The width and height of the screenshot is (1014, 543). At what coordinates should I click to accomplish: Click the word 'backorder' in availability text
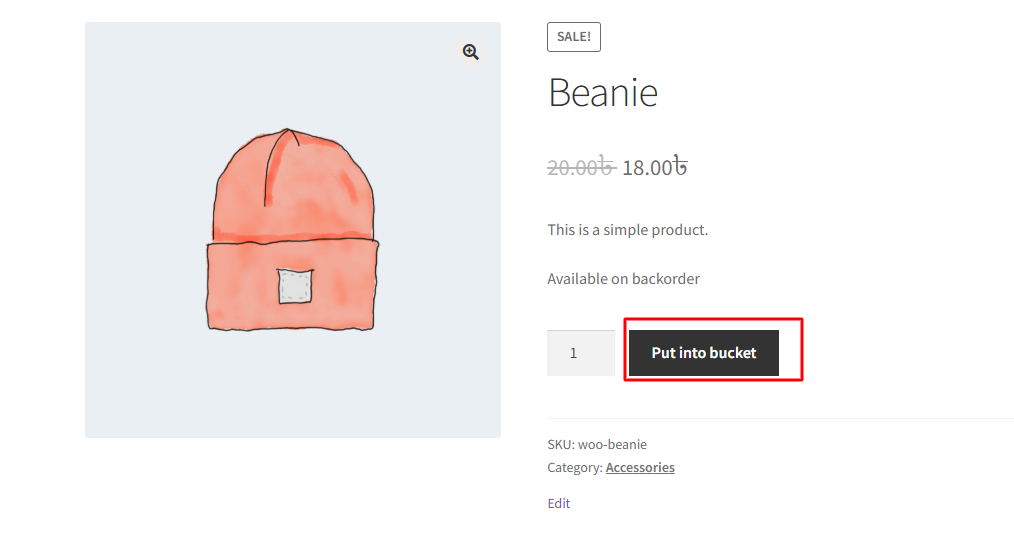pos(666,279)
